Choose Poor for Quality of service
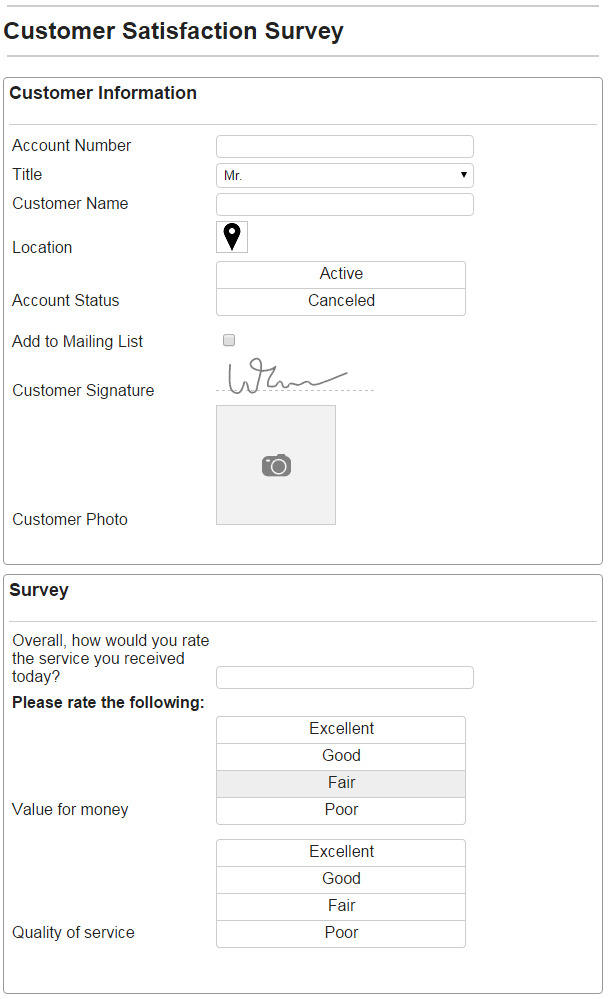Viewport: 609px width, 999px height. [x=341, y=933]
